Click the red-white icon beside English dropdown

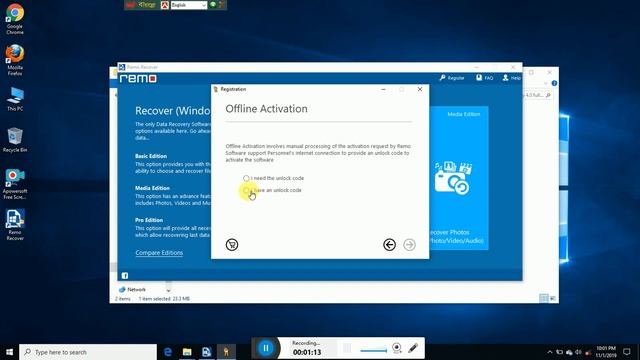pos(165,5)
